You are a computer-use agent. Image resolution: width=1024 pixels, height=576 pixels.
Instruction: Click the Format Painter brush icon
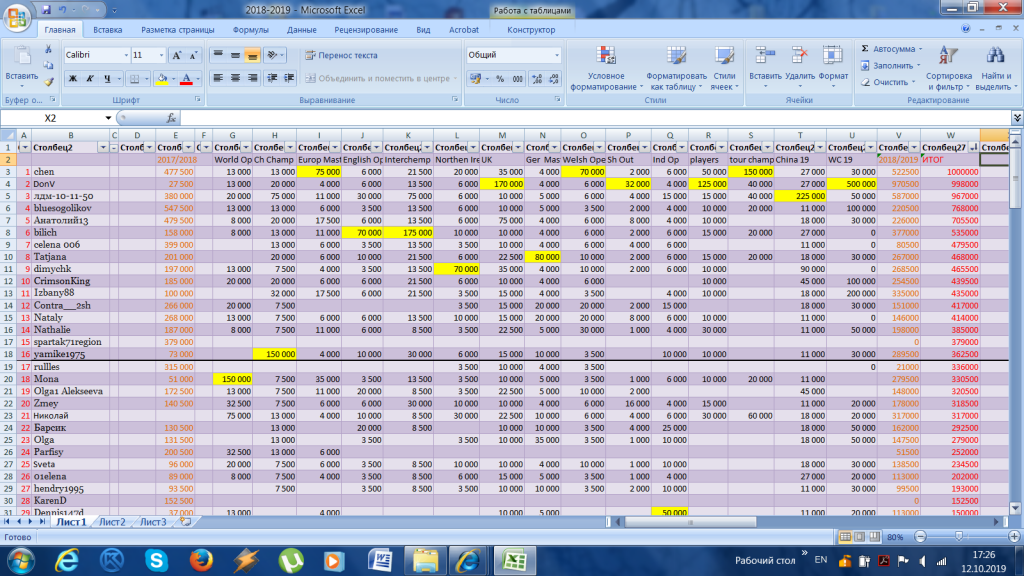pyautogui.click(x=49, y=80)
